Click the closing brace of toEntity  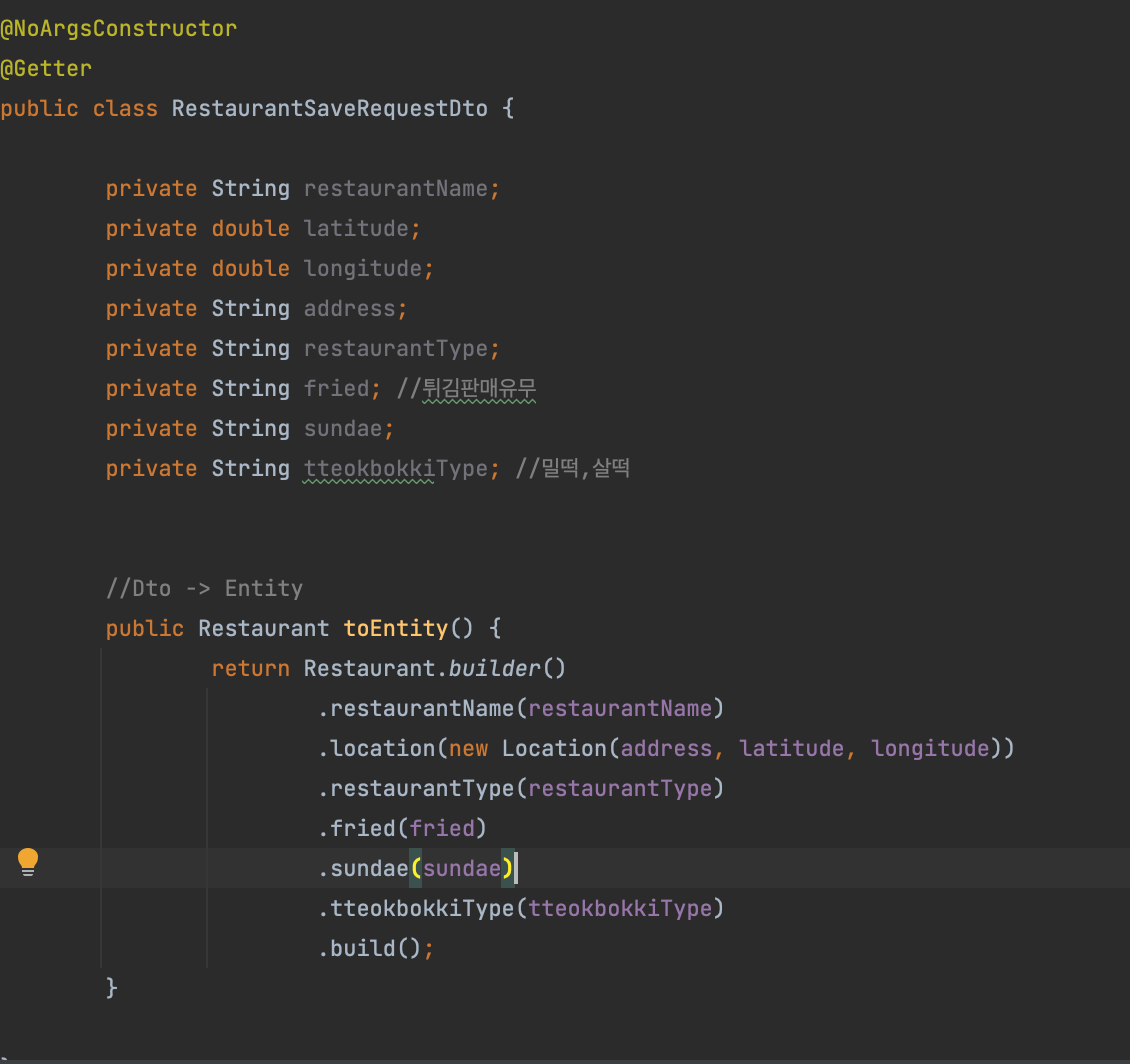[x=112, y=988]
